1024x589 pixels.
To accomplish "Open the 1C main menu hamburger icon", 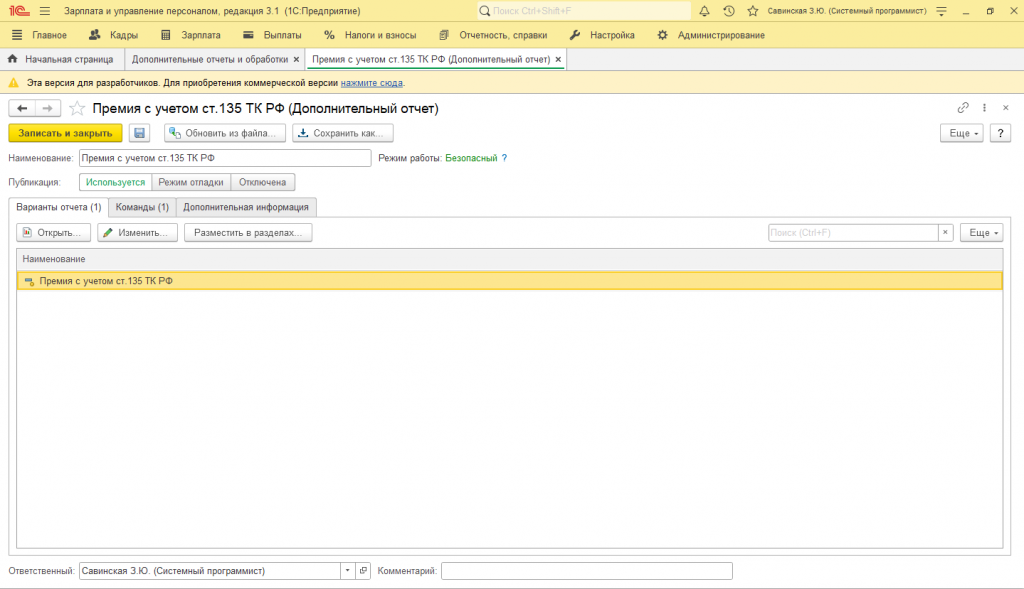I will point(44,11).
